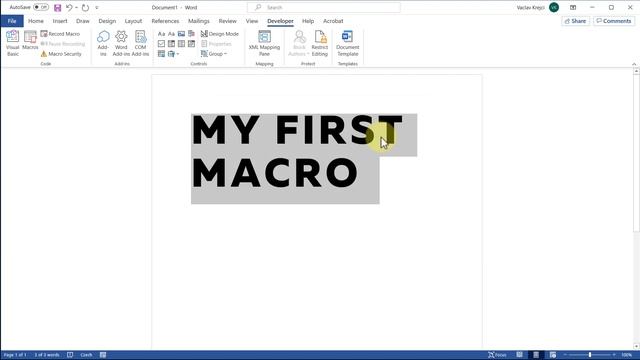This screenshot has height=360, width=640.
Task: Open the Undo history dropdown arrow
Action: [x=76, y=7]
